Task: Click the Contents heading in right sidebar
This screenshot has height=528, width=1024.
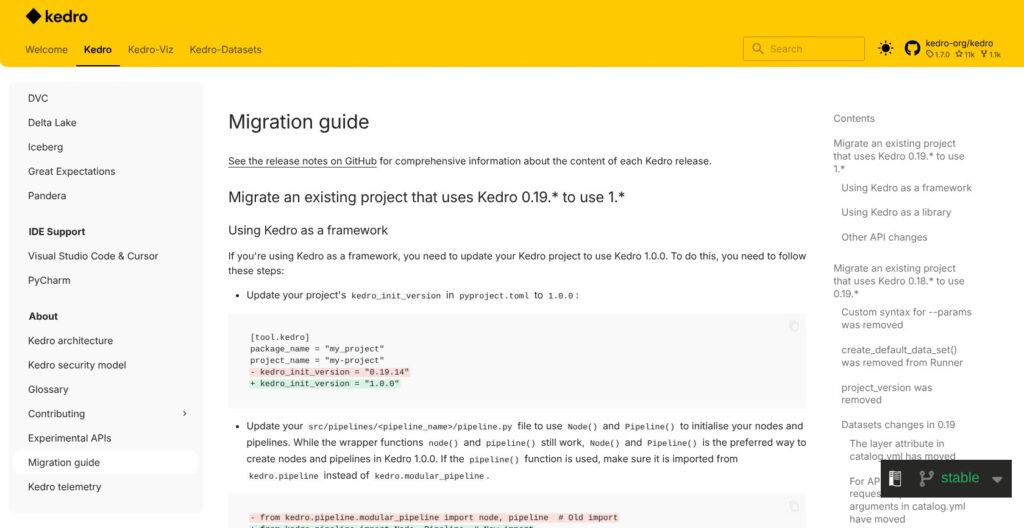Action: 854,119
